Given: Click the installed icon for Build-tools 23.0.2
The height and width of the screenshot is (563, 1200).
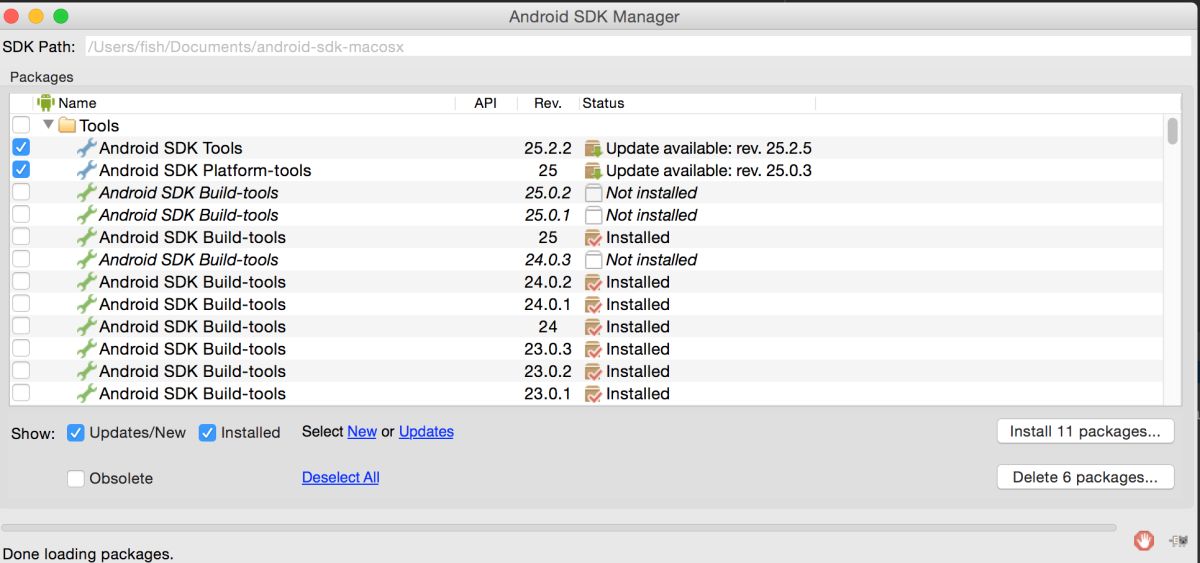Looking at the screenshot, I should pos(593,372).
